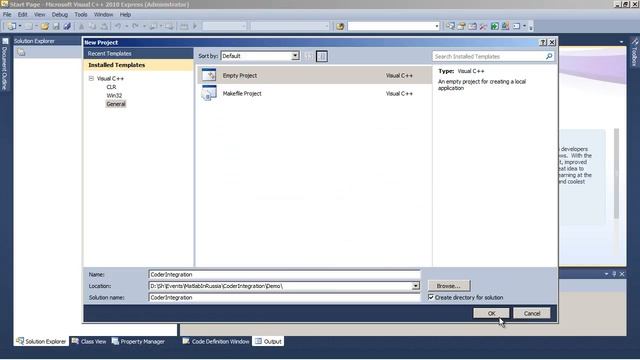Click the Find in Files toolbar icon
640x360 pixels.
(x=340, y=27)
